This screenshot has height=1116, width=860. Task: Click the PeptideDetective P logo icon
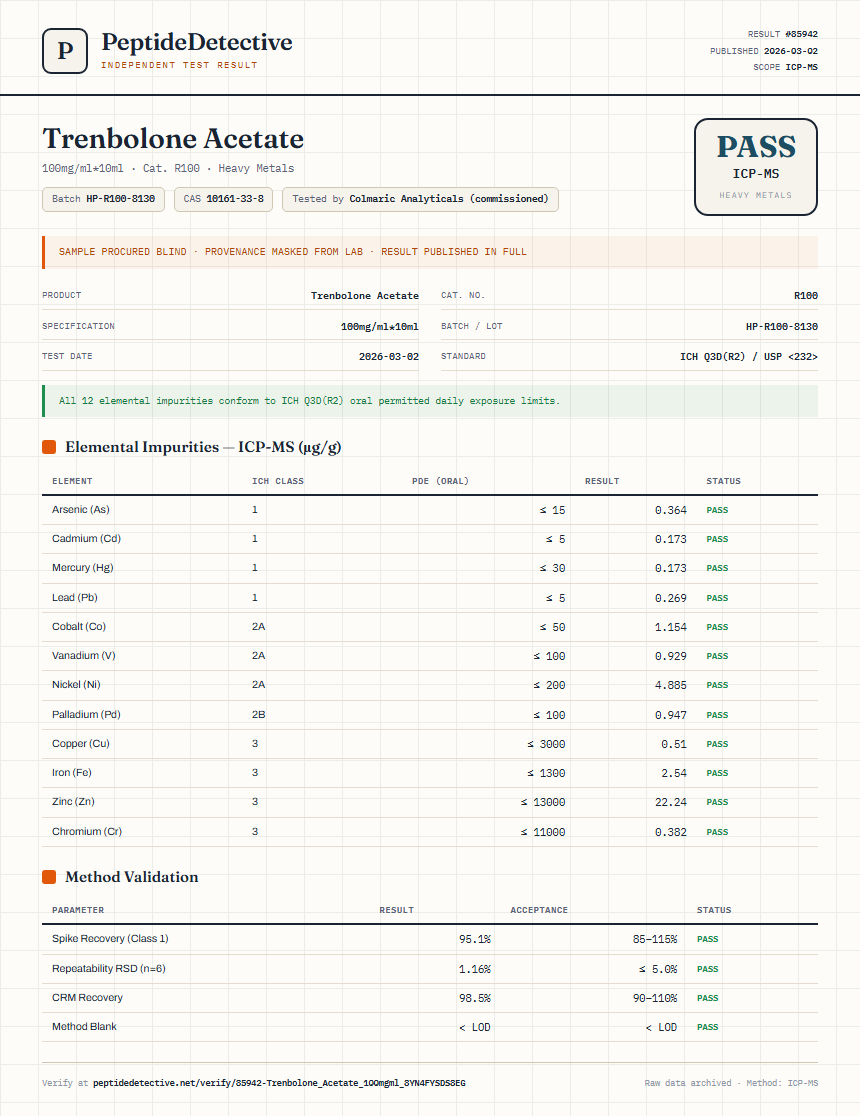65,51
